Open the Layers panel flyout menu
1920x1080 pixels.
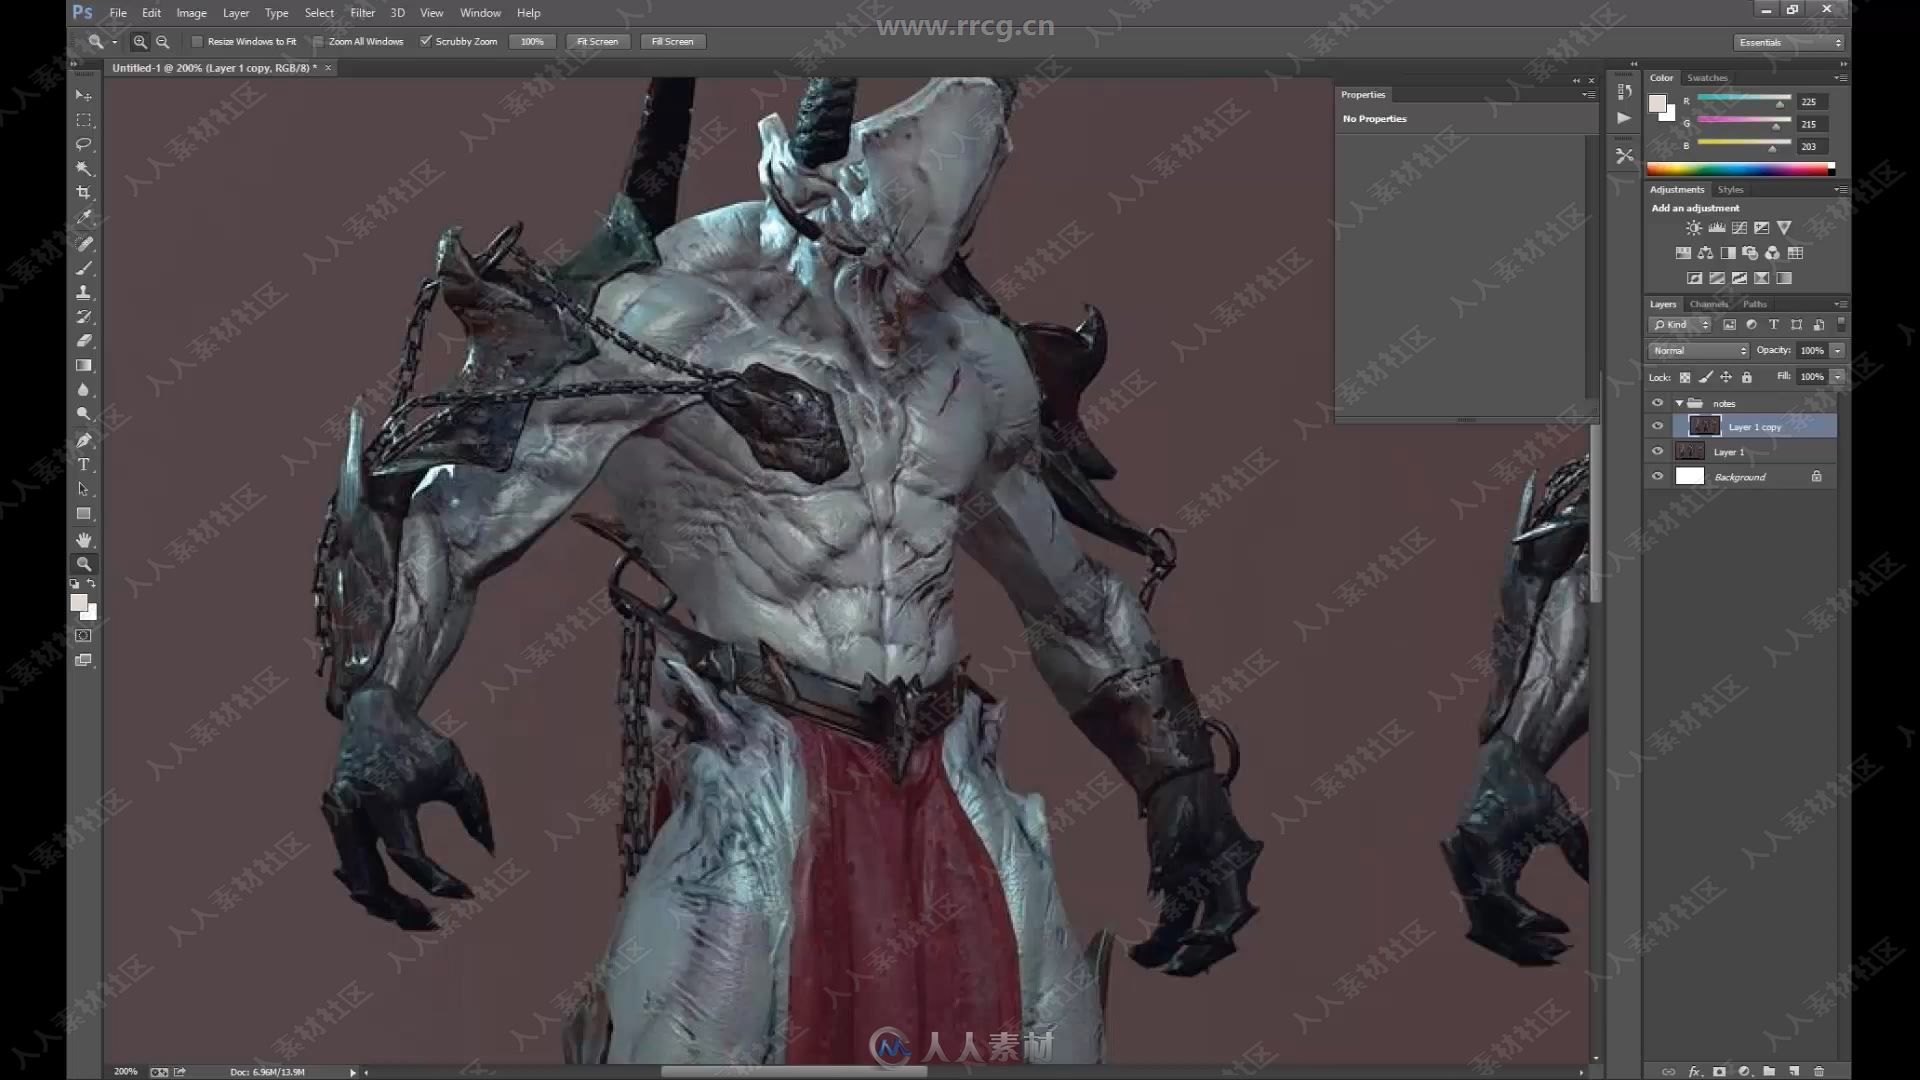(1840, 304)
